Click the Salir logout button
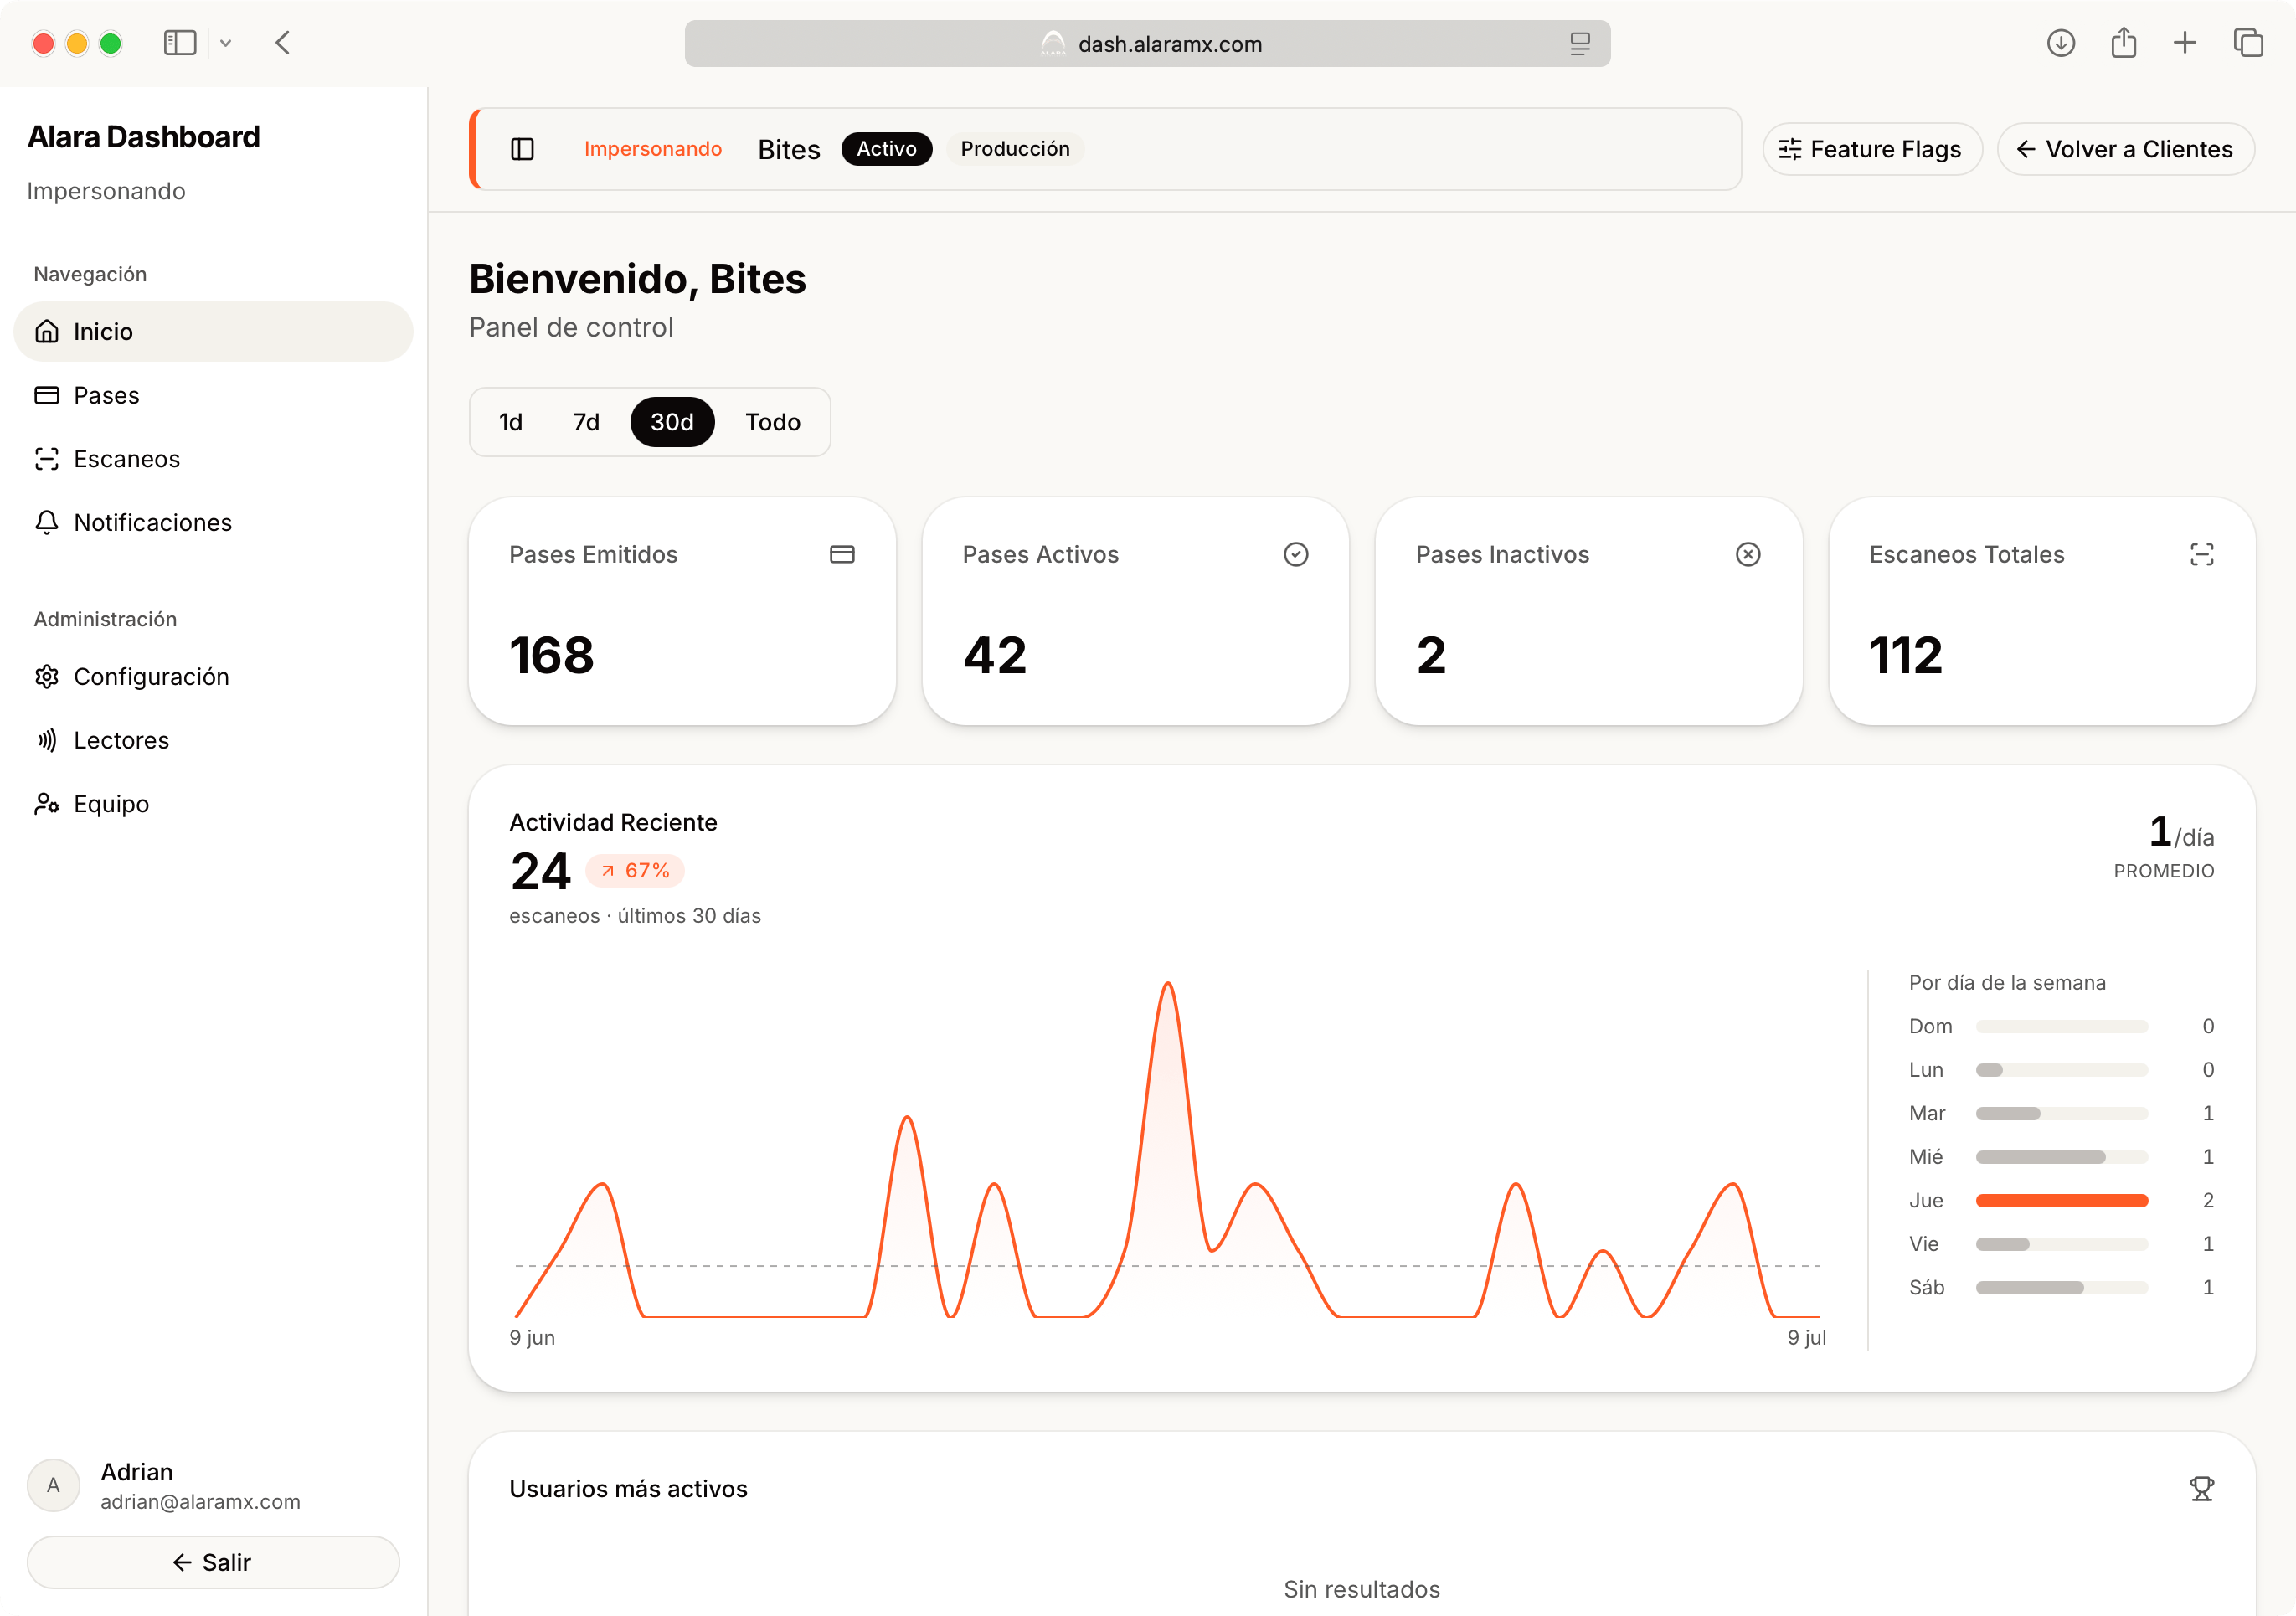The width and height of the screenshot is (2296, 1616). [x=213, y=1562]
